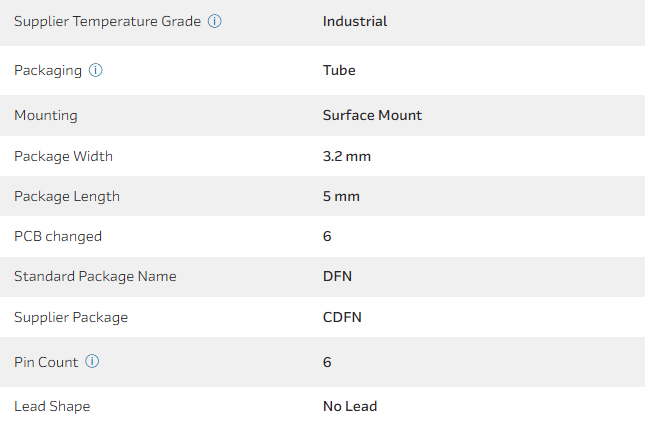This screenshot has width=645, height=435.
Task: Click the Supplier Package label
Action: (x=71, y=317)
